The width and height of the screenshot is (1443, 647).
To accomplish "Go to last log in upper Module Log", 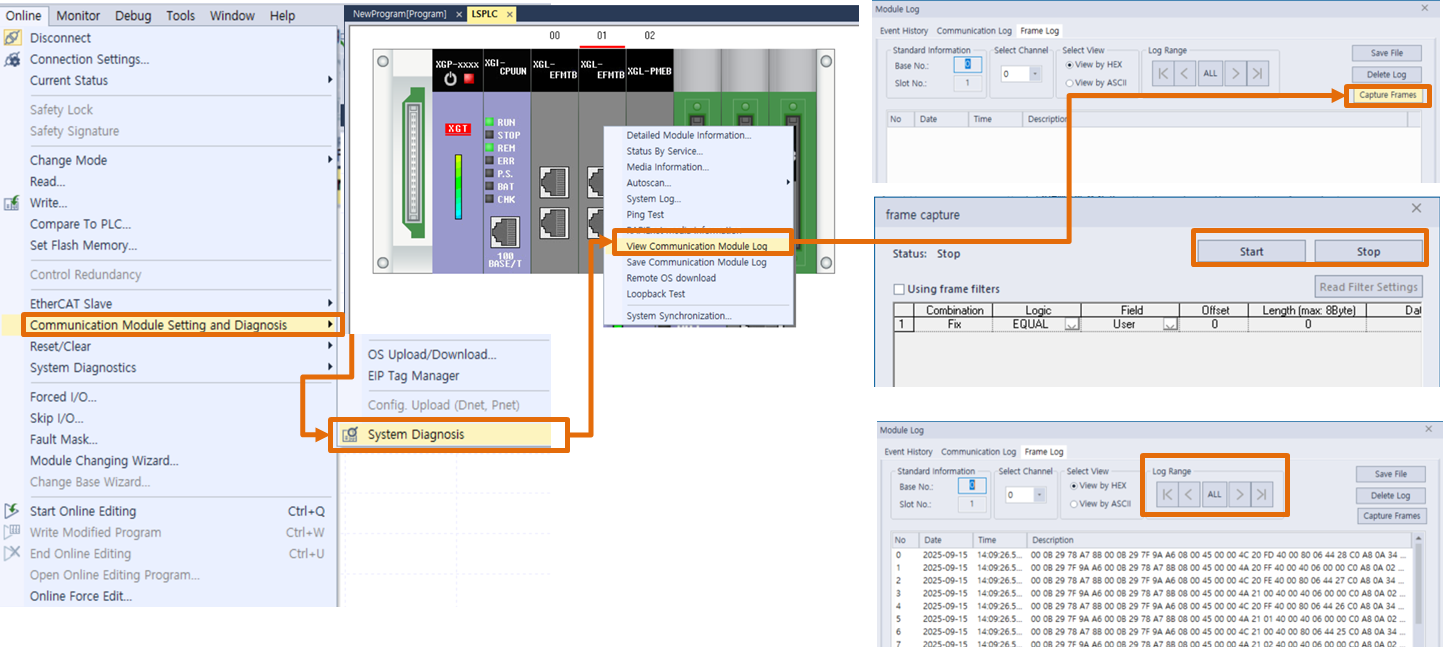I will pyautogui.click(x=1258, y=73).
